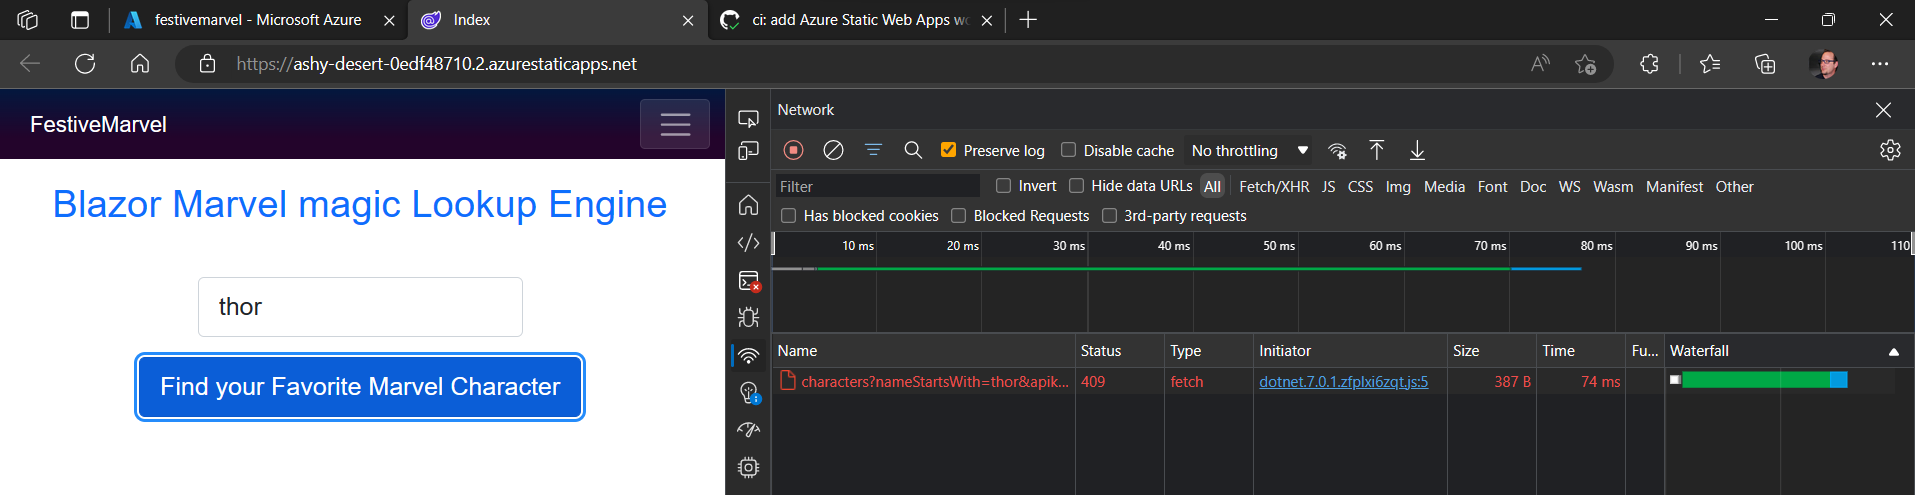Sort by the Waterfall column arrow

[x=1893, y=351]
